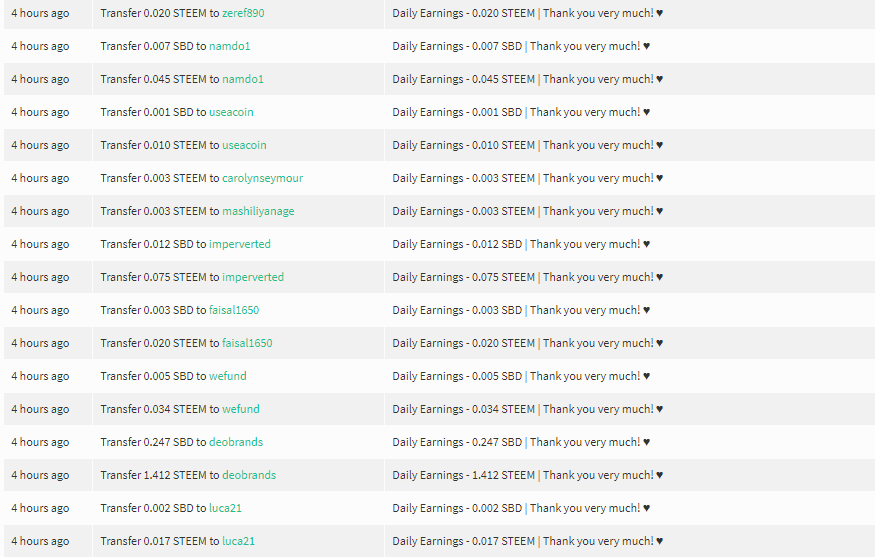Select 'Transfer 1.412 STEEM to' text
Image resolution: width=875 pixels, height=557 pixels.
[160, 474]
